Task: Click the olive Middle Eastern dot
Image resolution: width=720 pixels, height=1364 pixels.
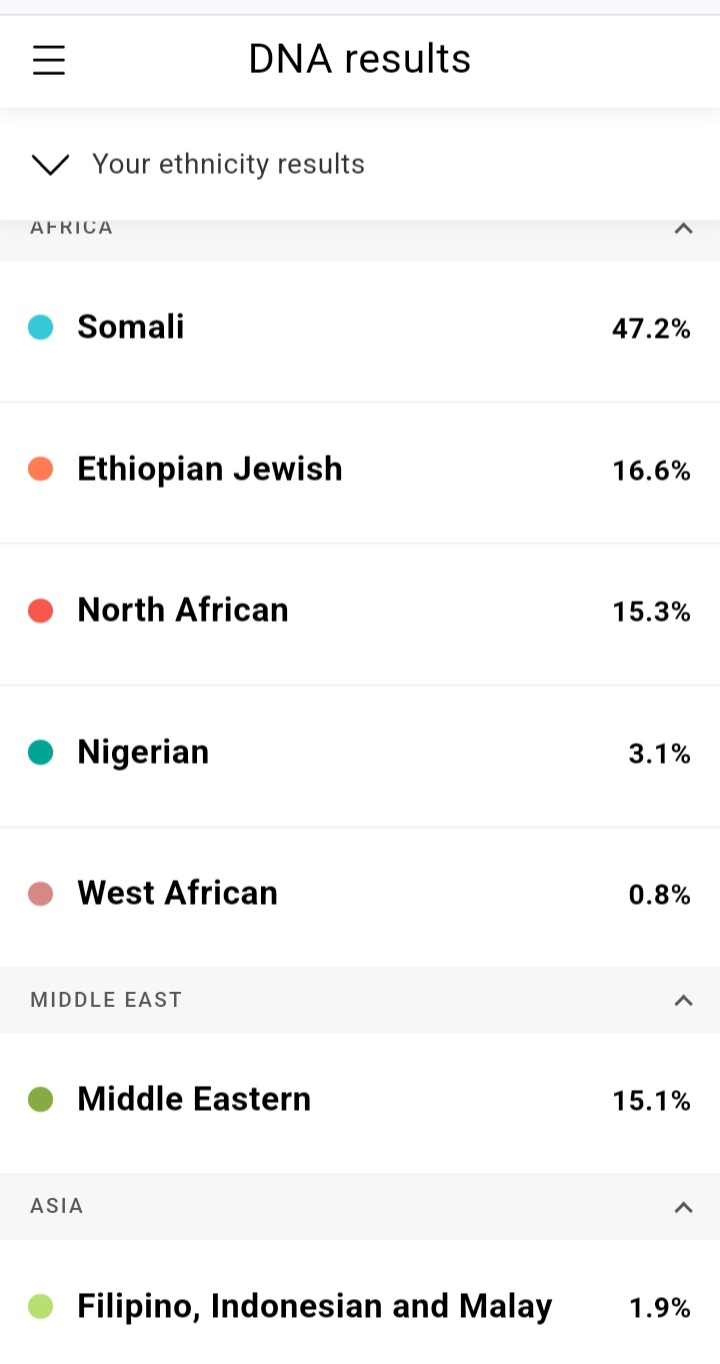Action: pos(41,1100)
